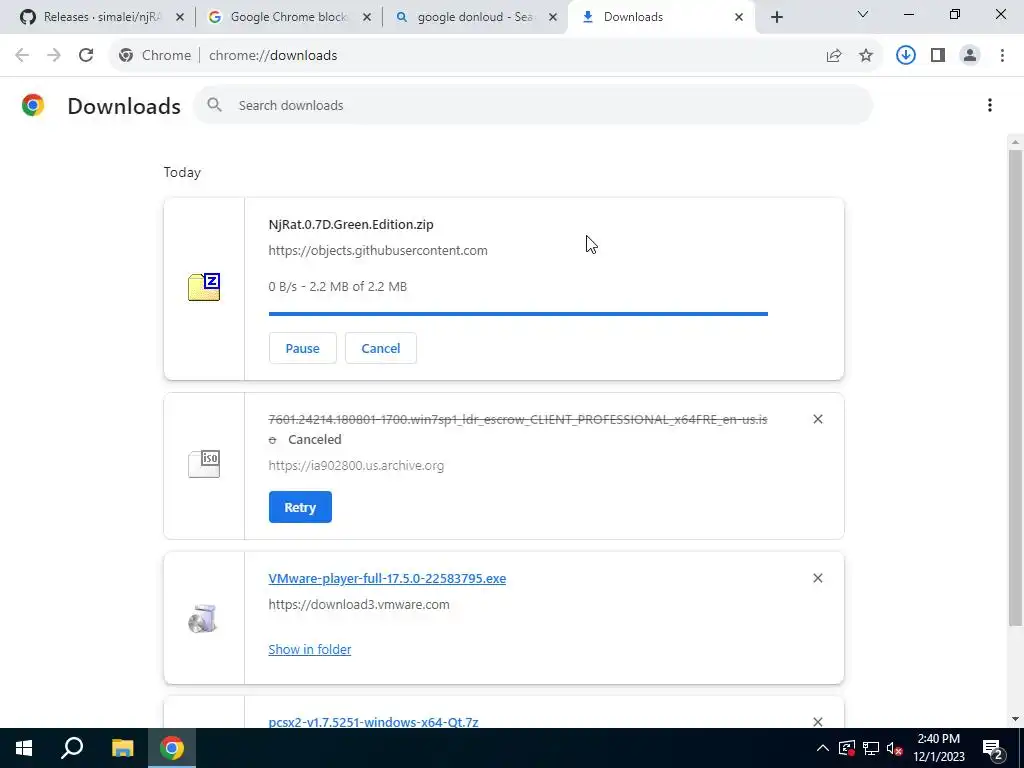Image resolution: width=1024 pixels, height=768 pixels.
Task: Click the magnifier icon in Search downloads
Action: point(214,105)
